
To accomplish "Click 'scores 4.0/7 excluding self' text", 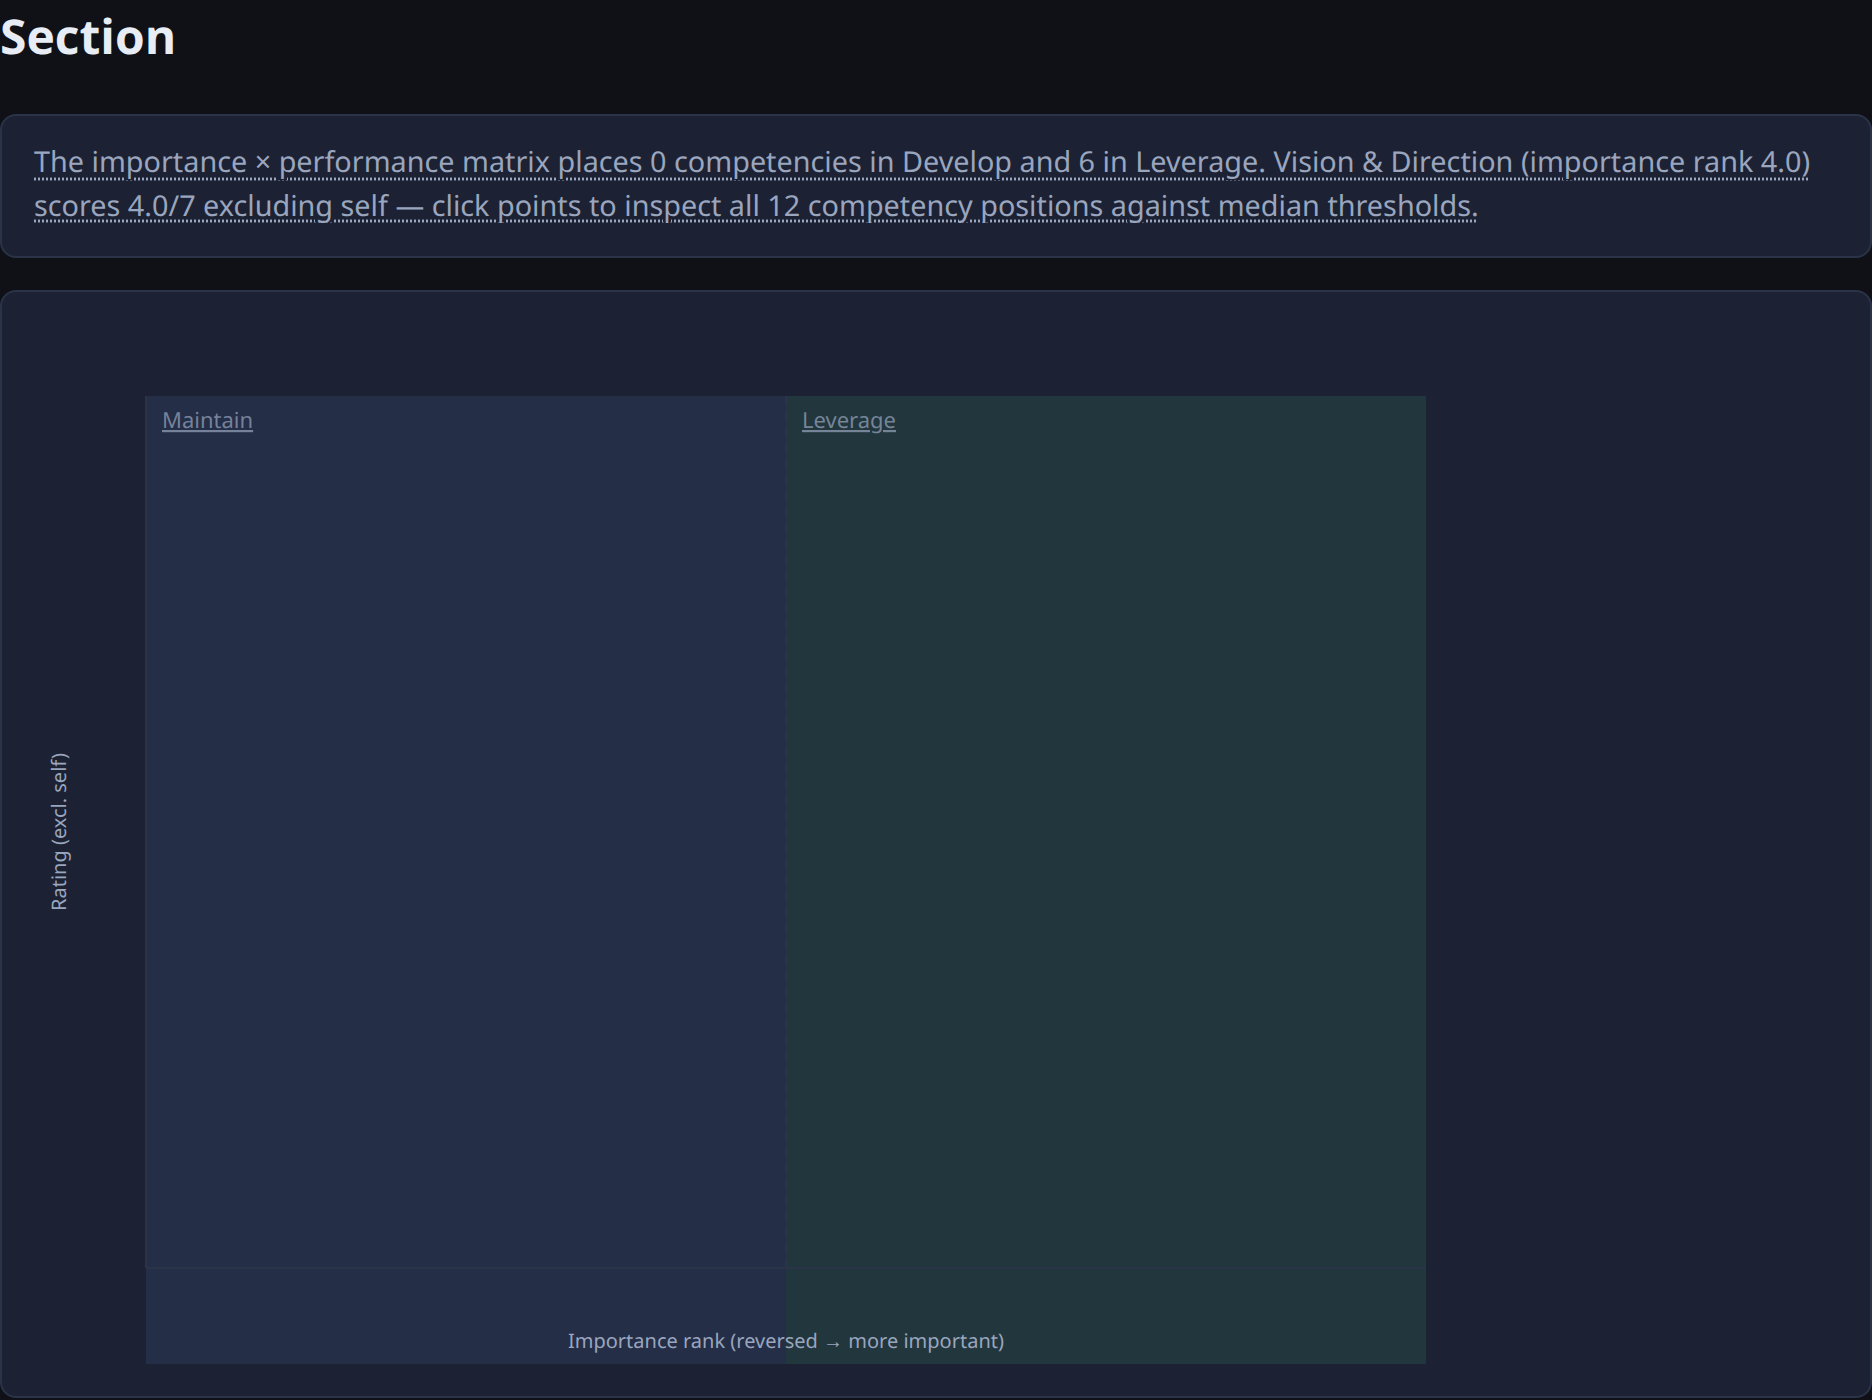I will pyautogui.click(x=211, y=206).
